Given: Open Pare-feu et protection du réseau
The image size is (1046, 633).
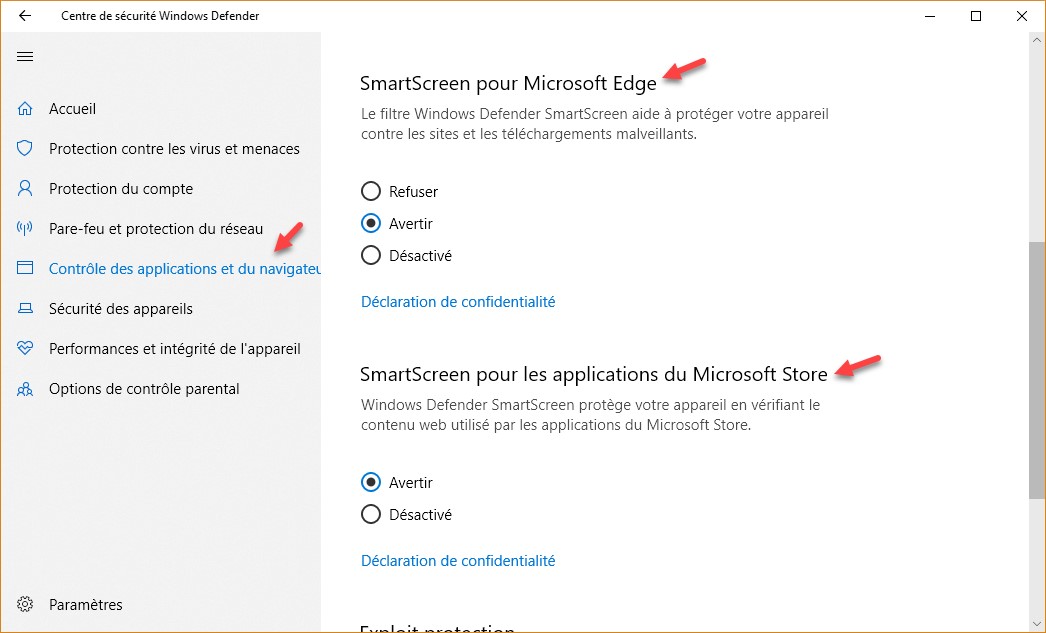Looking at the screenshot, I should pos(156,229).
